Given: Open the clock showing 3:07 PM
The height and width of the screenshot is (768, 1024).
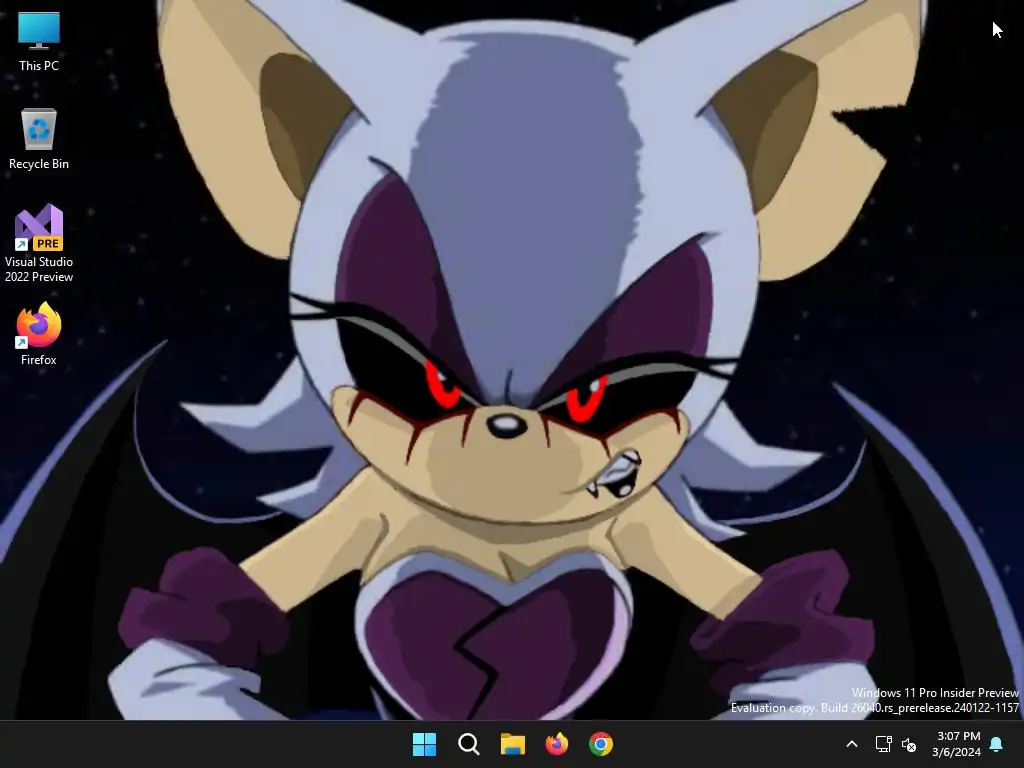Looking at the screenshot, I should pyautogui.click(x=957, y=744).
